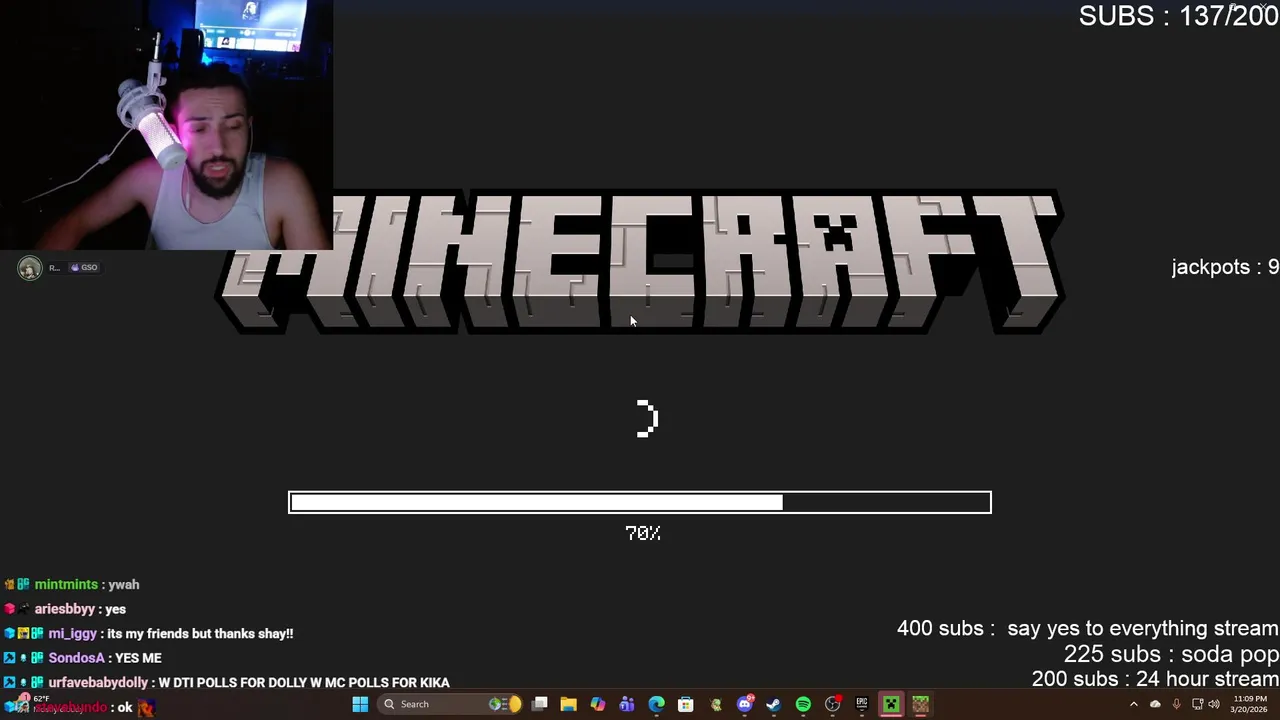This screenshot has height=720, width=1280.
Task: Click SondosA message YES ME
Action: click(x=83, y=658)
